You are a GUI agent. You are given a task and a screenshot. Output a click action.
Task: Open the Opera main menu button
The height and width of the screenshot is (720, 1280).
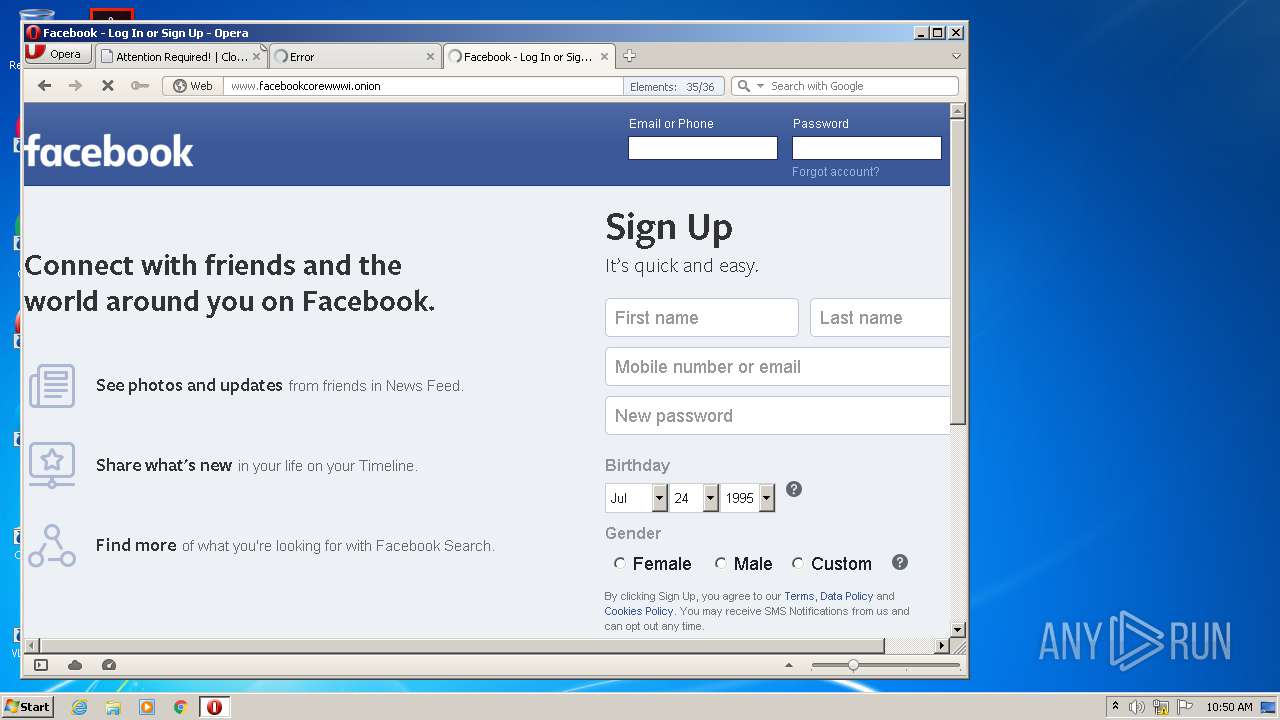click(x=57, y=54)
